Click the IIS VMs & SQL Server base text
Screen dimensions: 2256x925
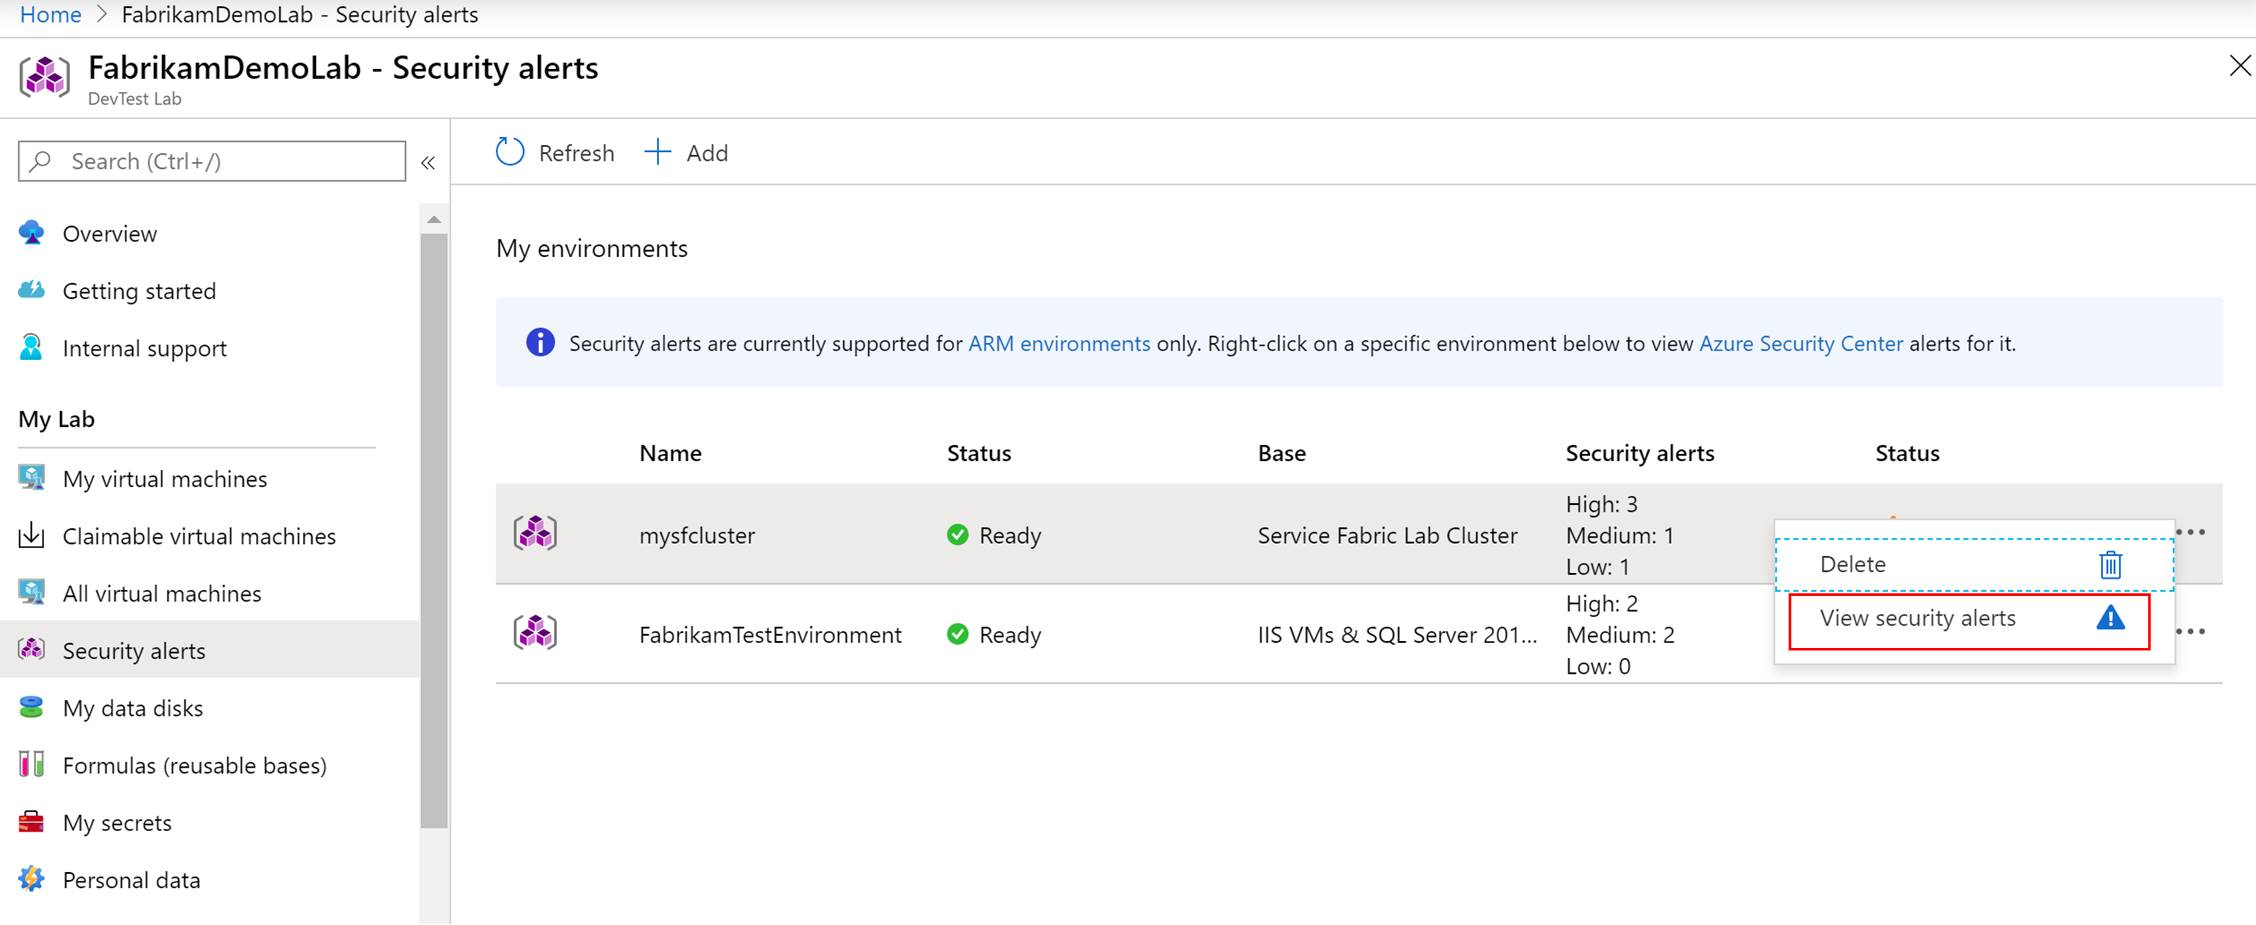click(1397, 634)
